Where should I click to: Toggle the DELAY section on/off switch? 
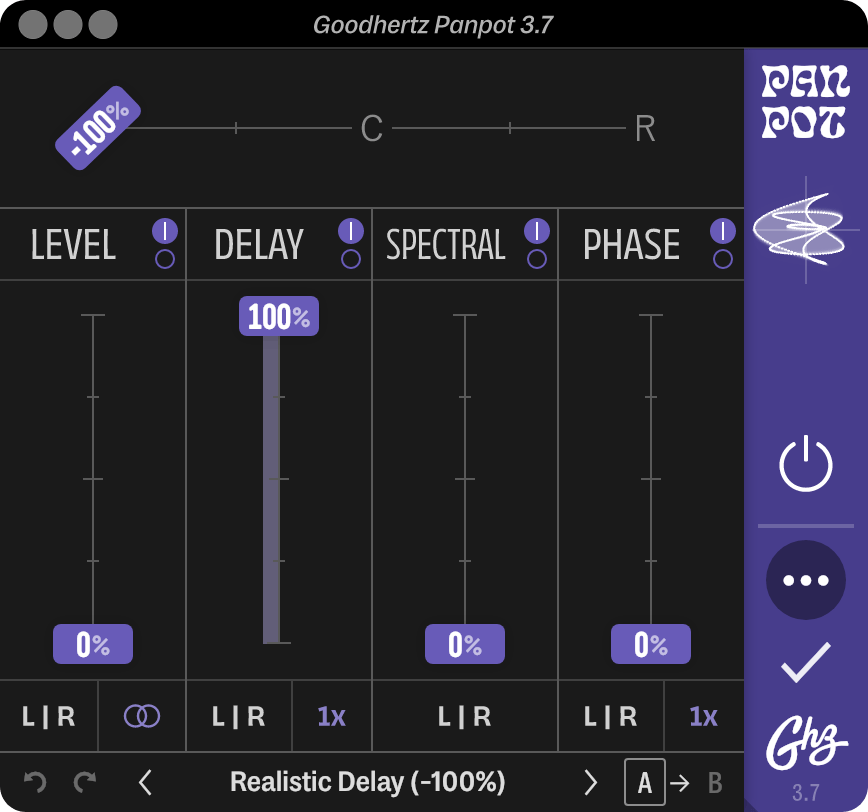point(351,244)
